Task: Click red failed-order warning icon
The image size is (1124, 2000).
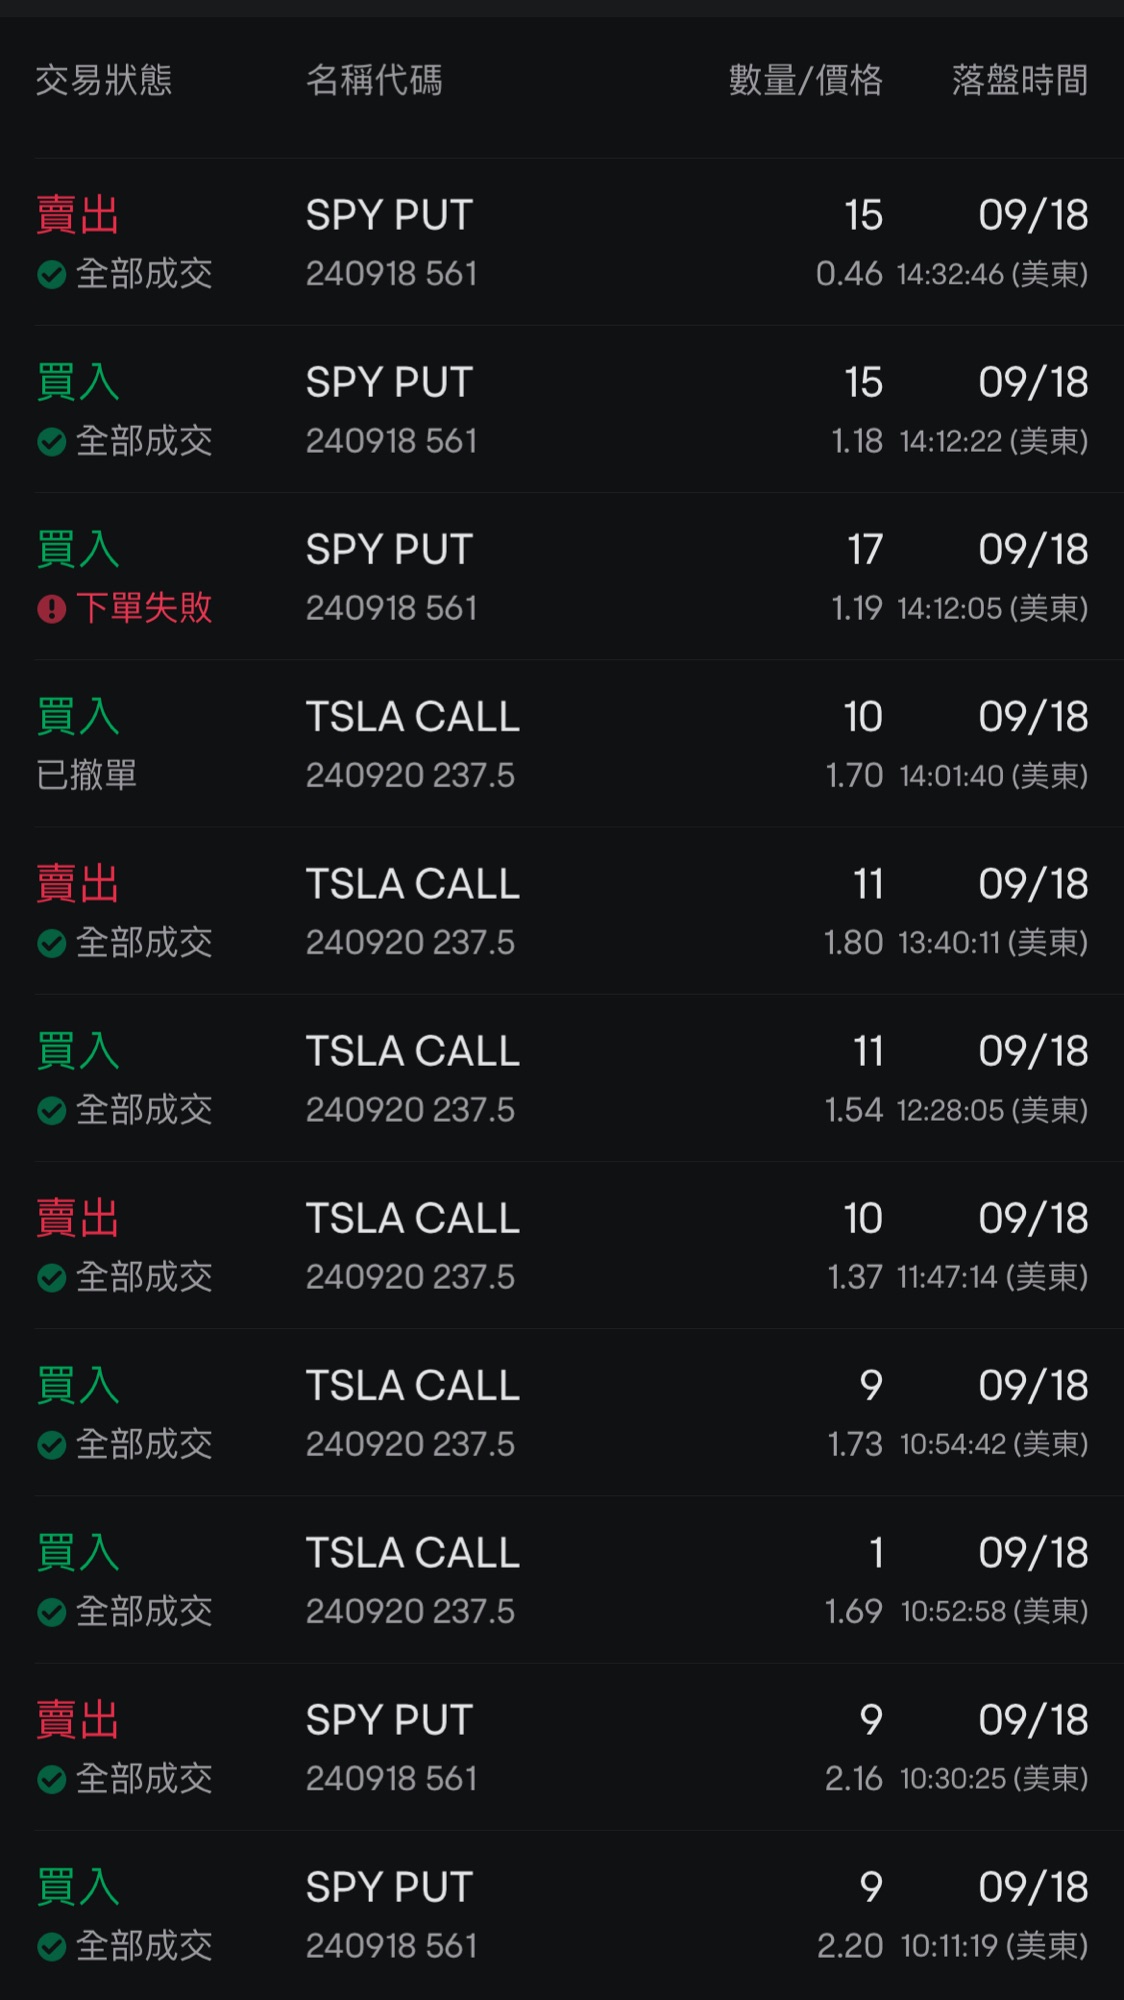Action: click(52, 608)
